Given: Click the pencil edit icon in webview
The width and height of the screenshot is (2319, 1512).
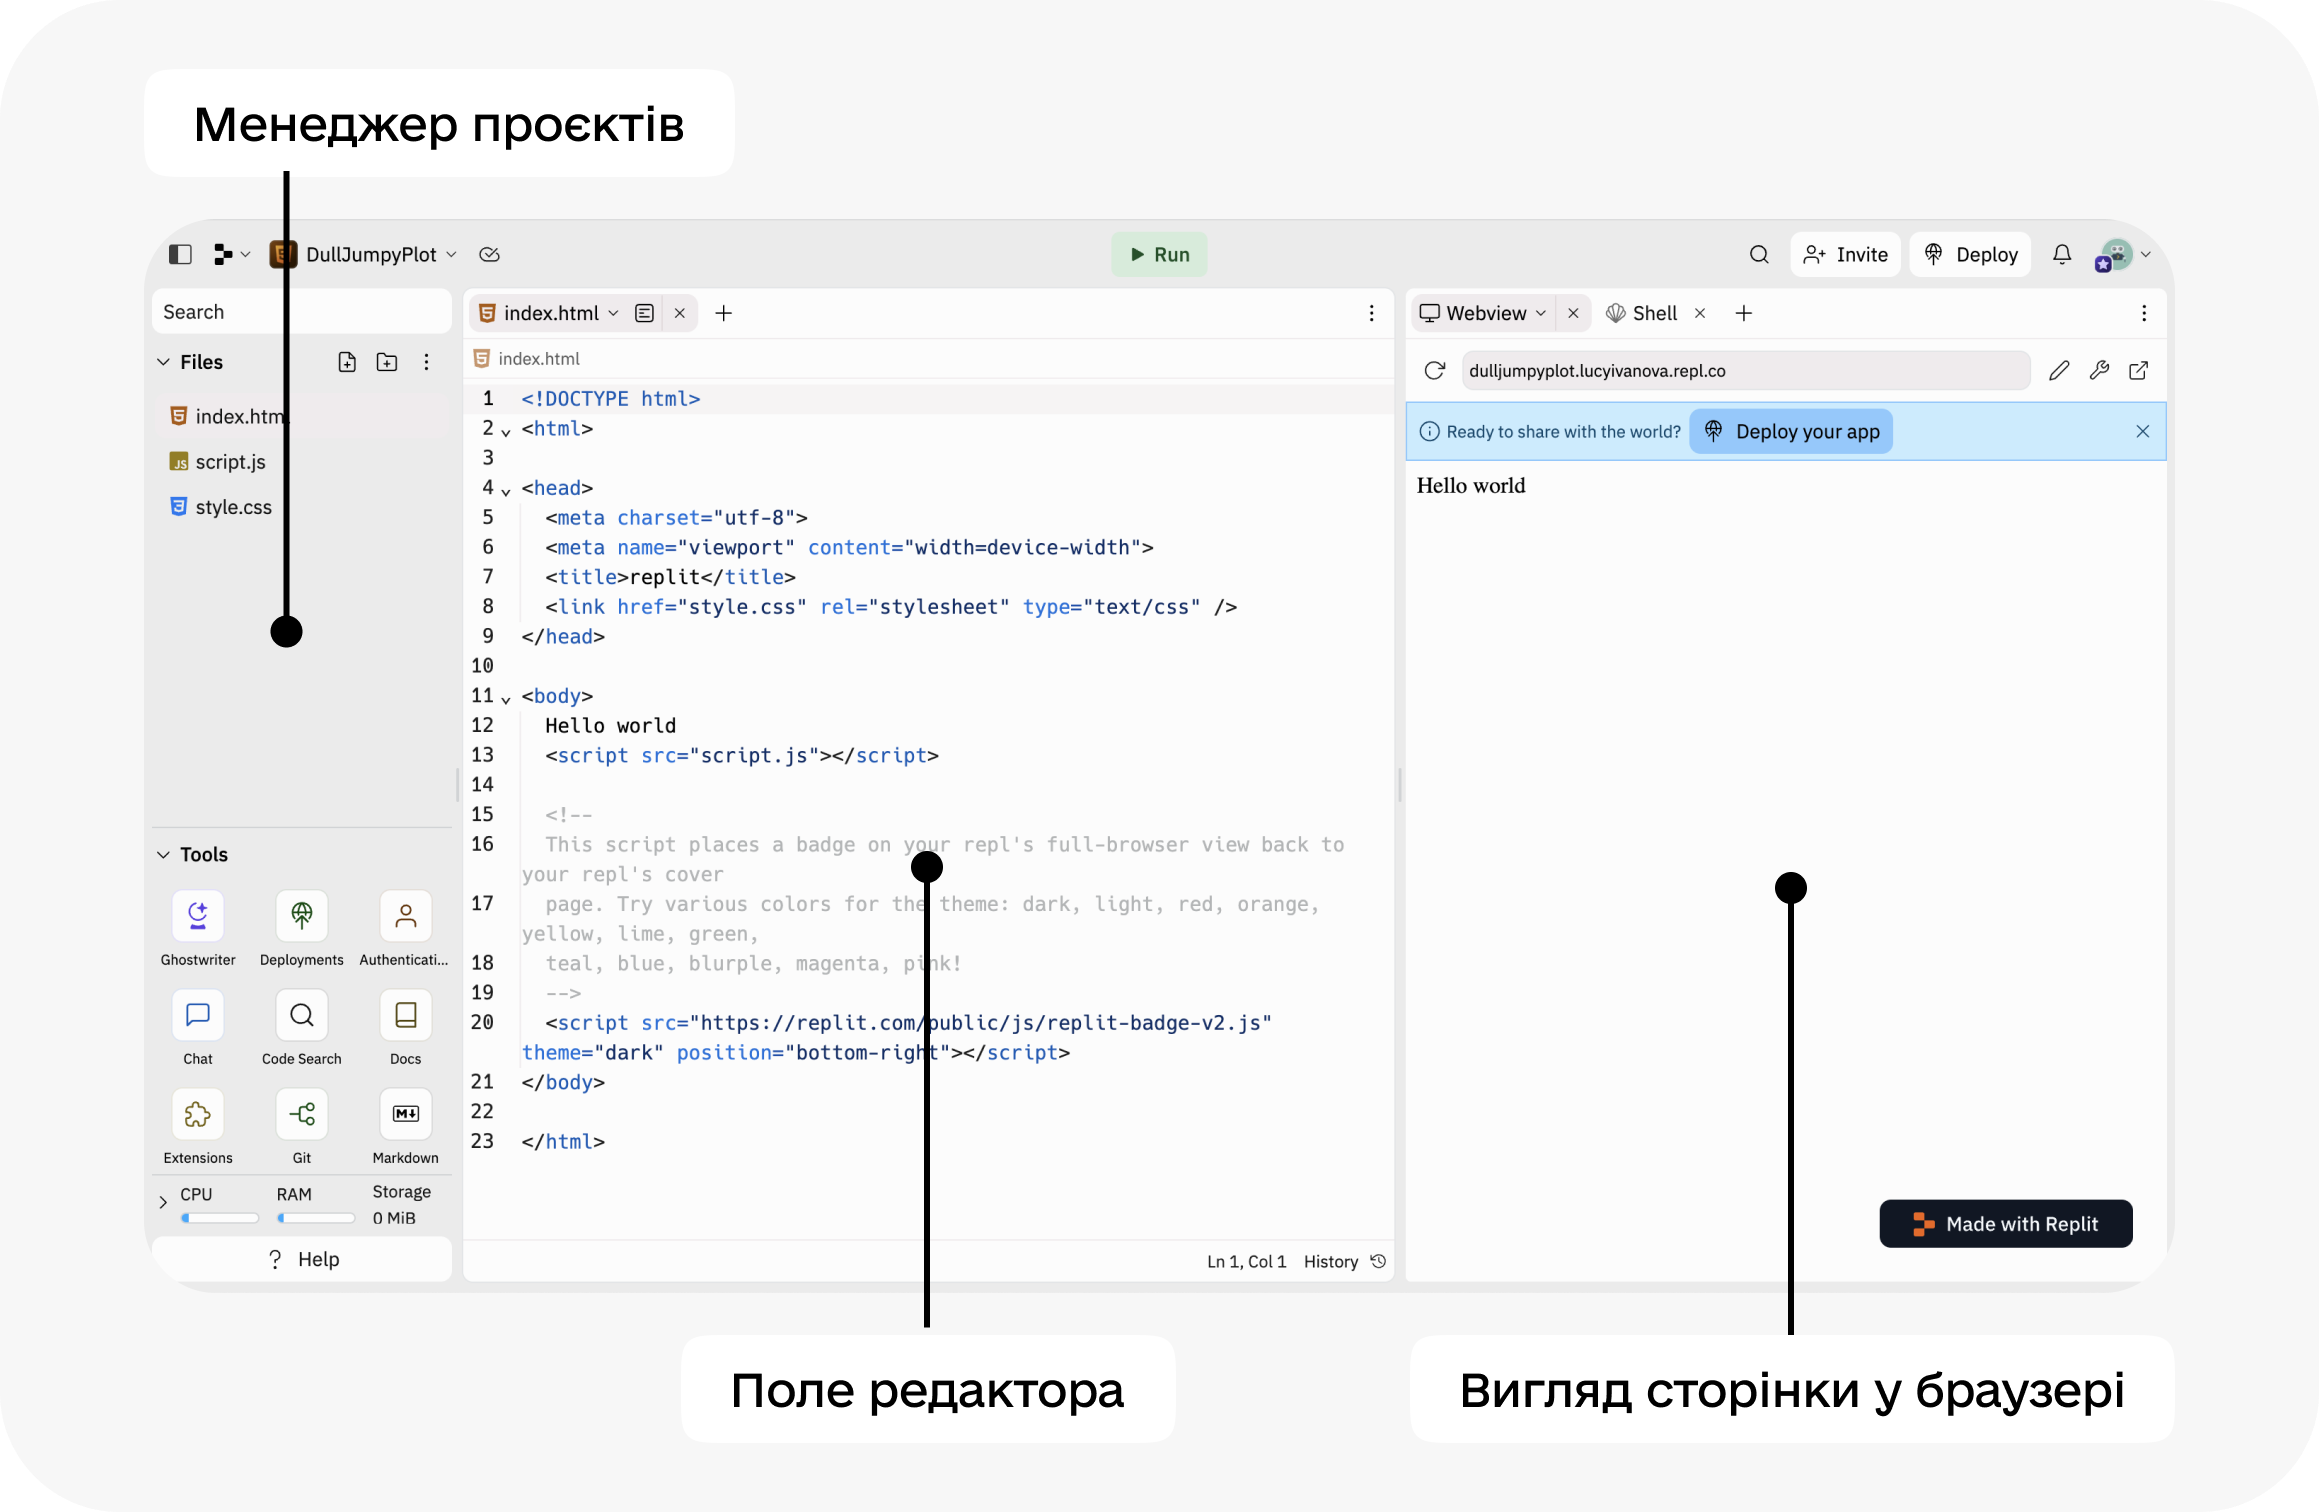Looking at the screenshot, I should pyautogui.click(x=2059, y=371).
